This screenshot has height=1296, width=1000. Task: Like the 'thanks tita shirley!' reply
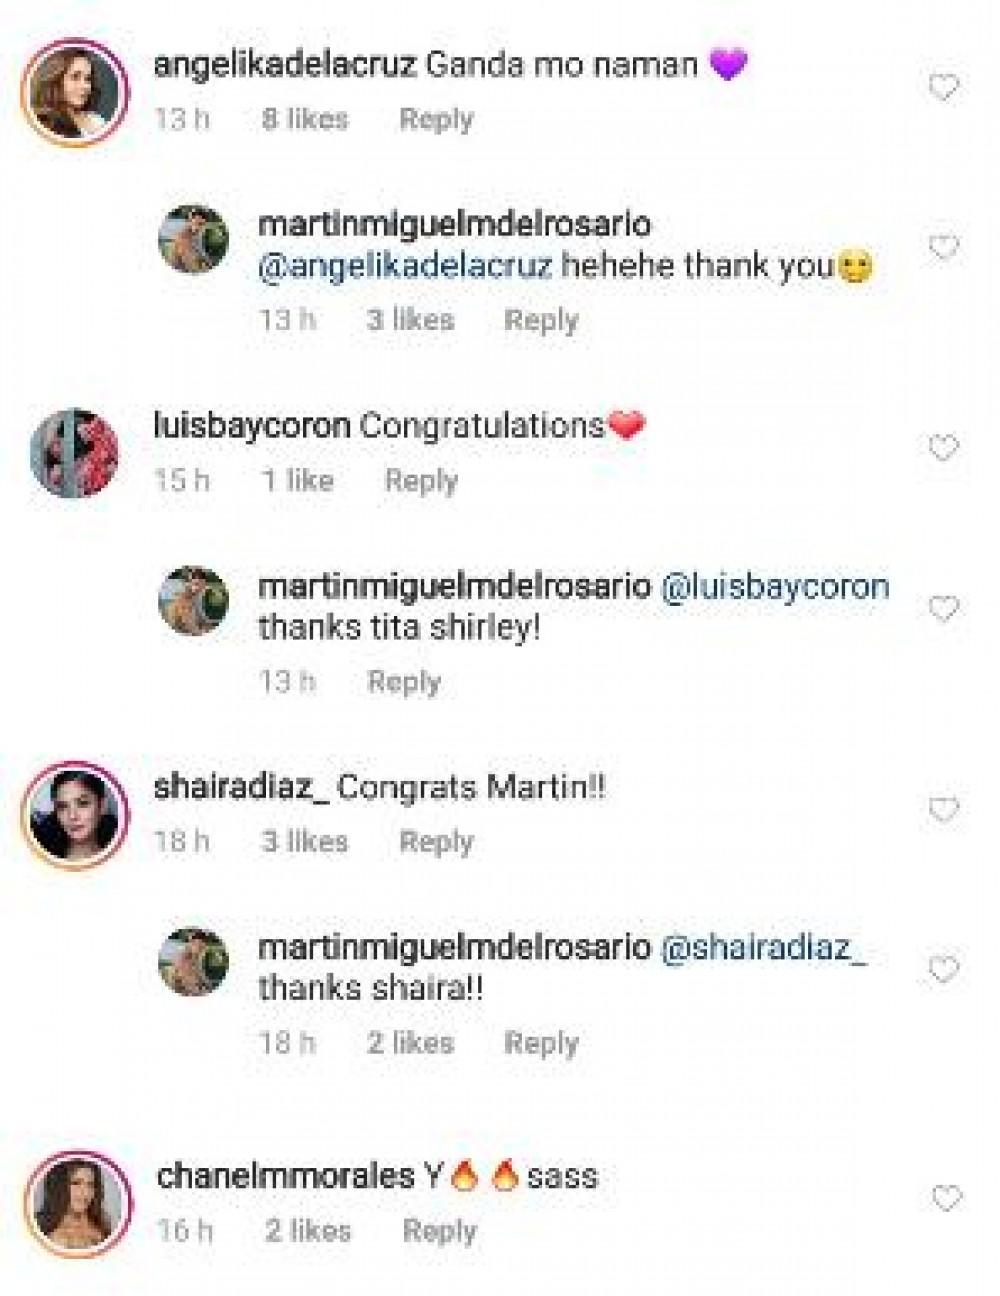click(944, 608)
